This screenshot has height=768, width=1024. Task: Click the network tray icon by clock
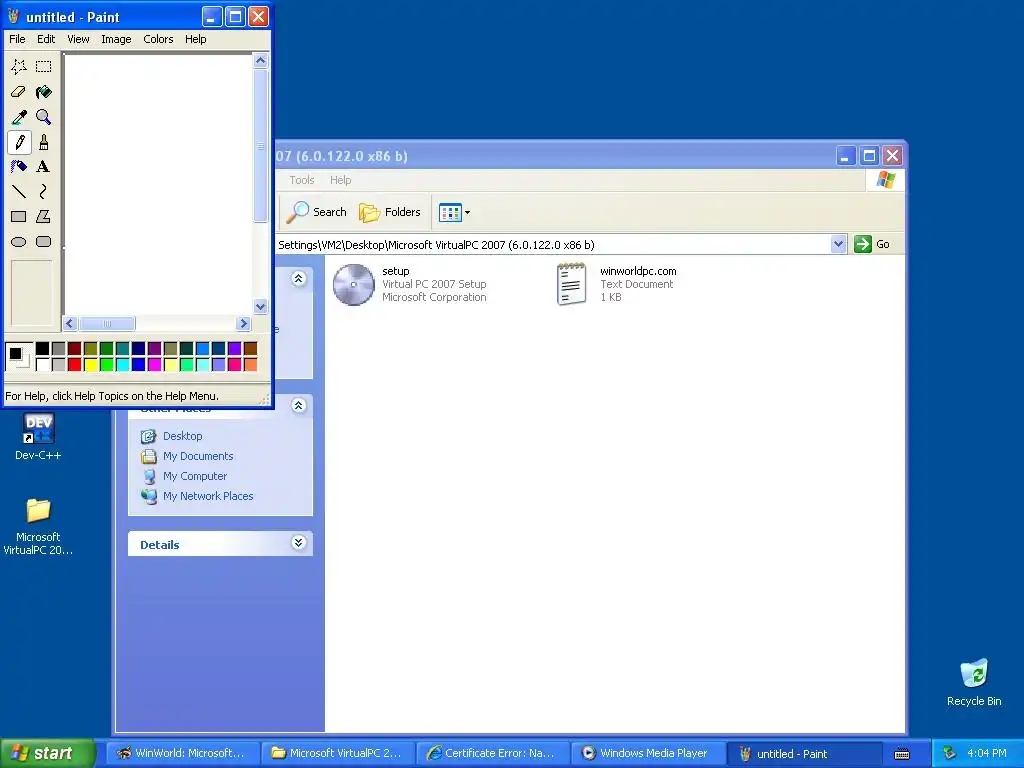pos(950,753)
